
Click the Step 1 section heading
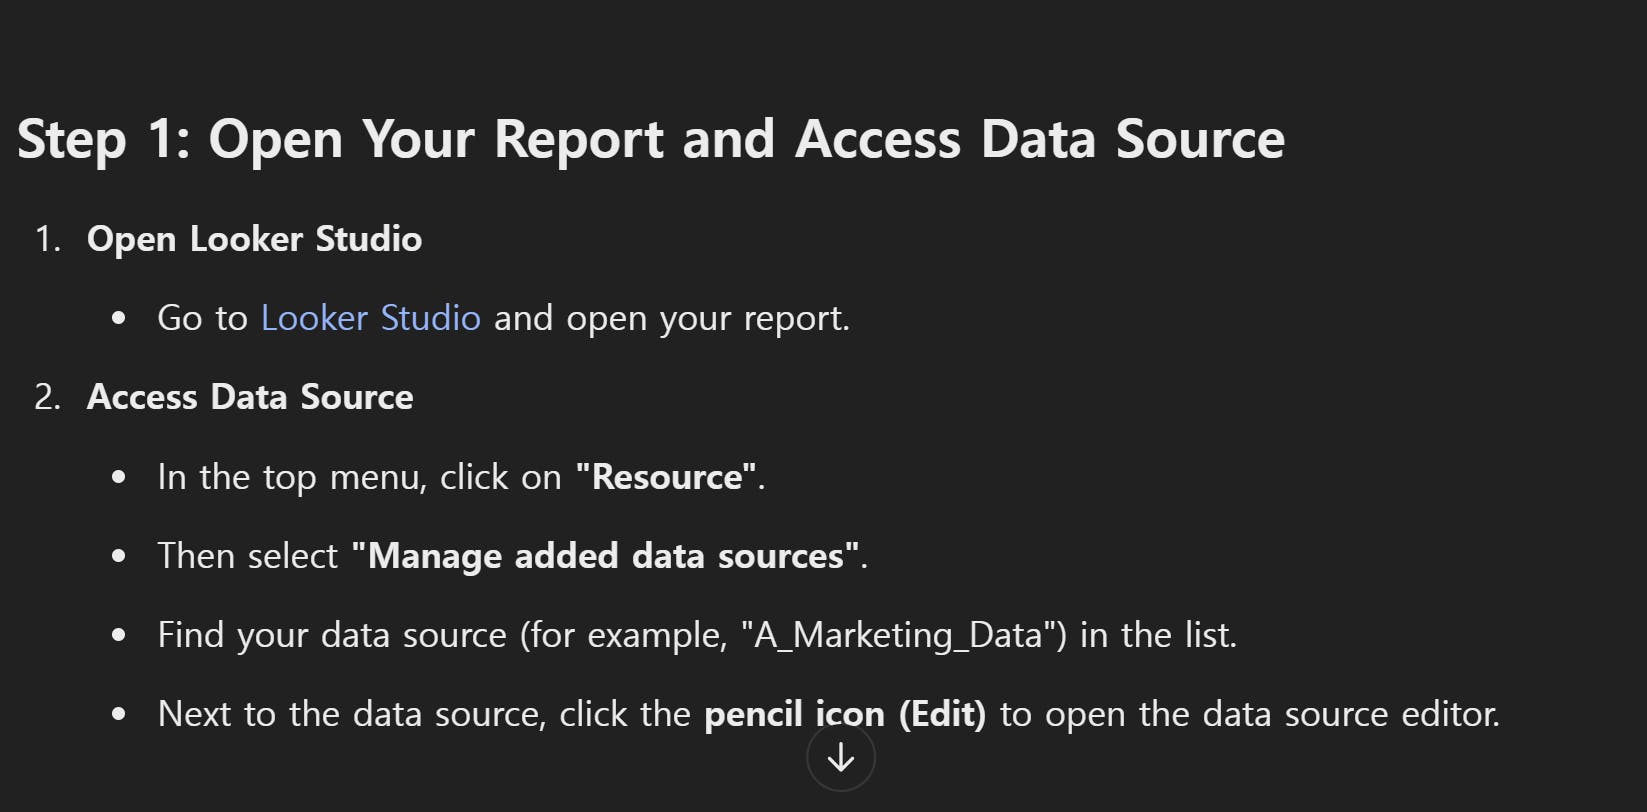650,138
